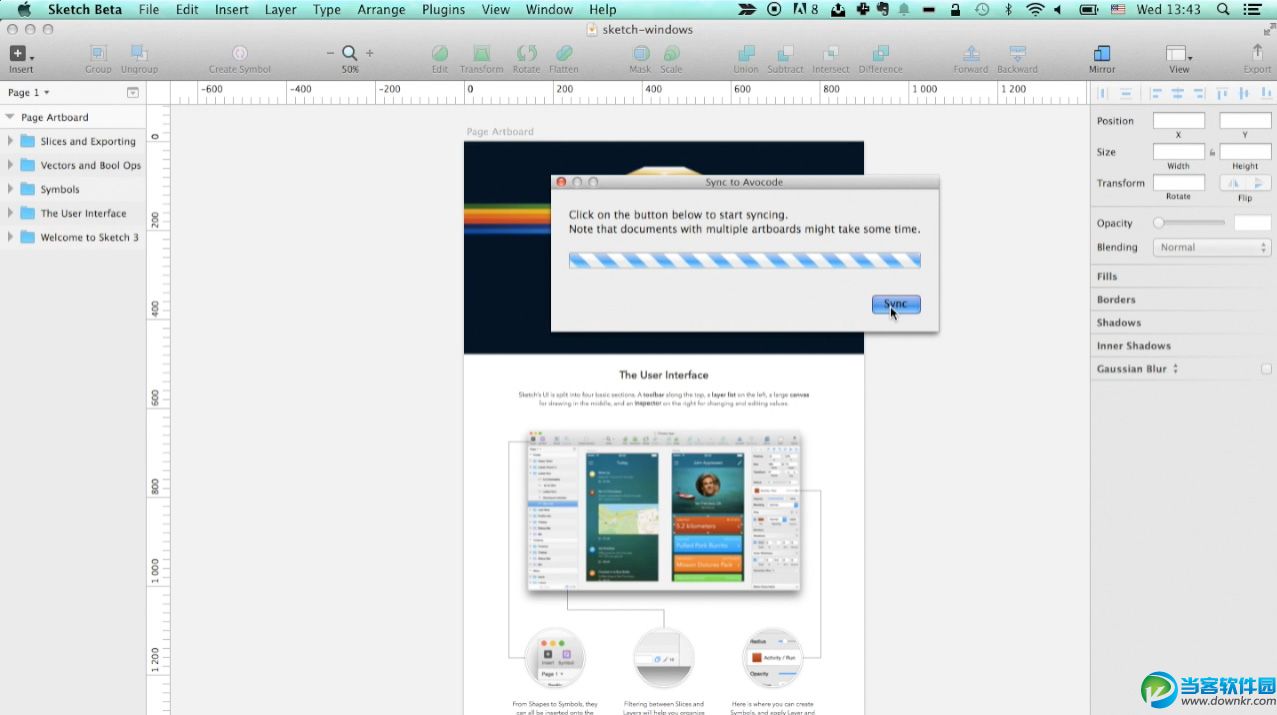The height and width of the screenshot is (715, 1277).
Task: Click the Position X input field
Action: click(x=1179, y=121)
